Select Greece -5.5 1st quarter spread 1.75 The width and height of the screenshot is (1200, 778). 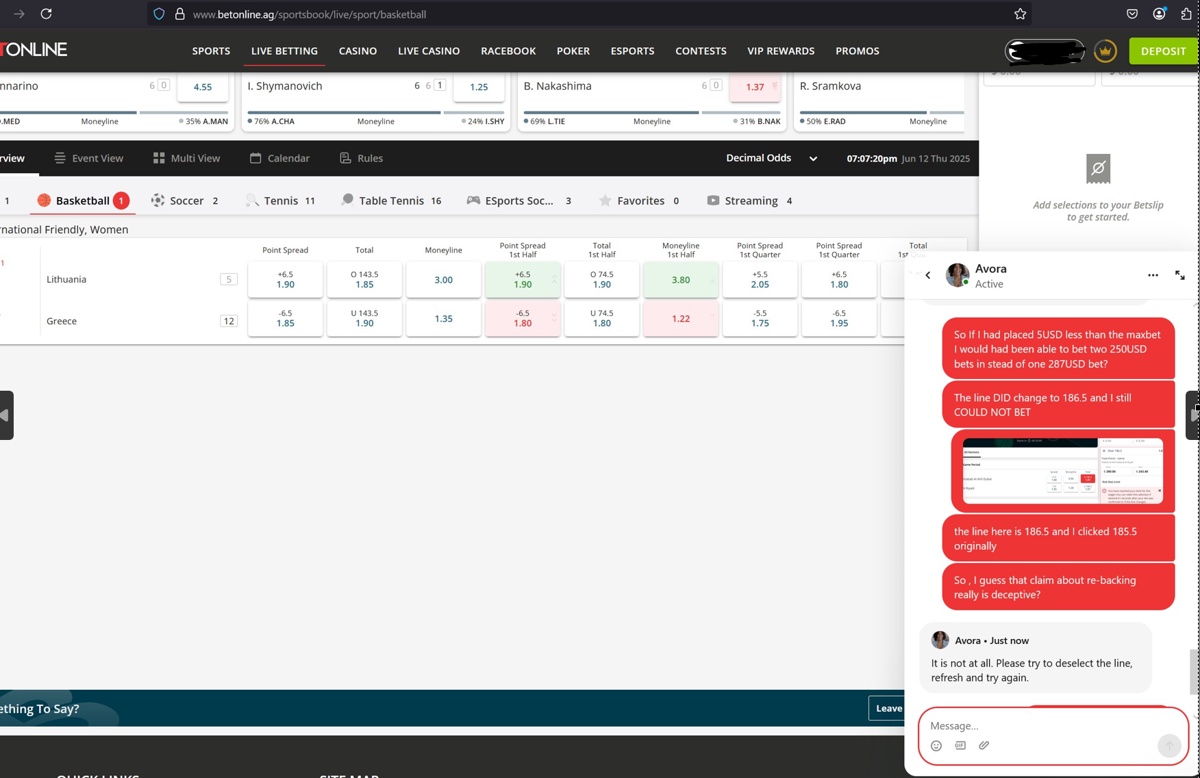(x=760, y=319)
